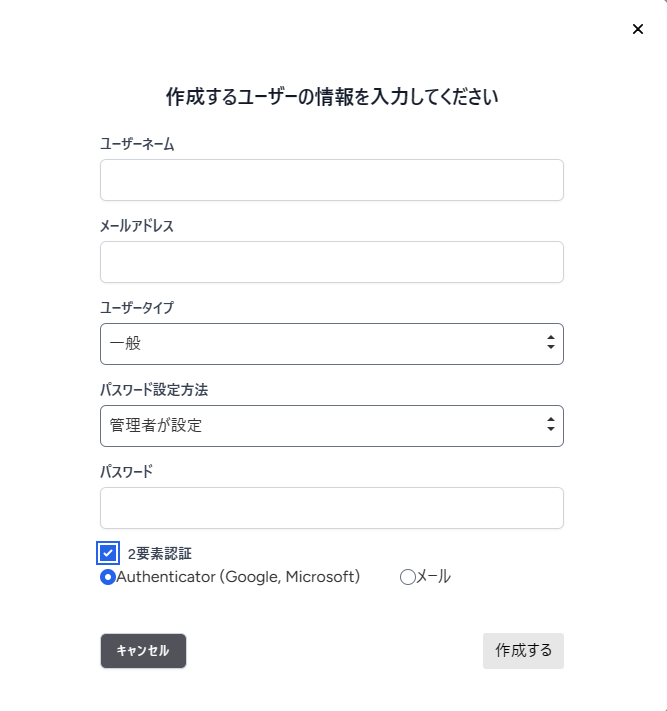Expand the パスワード設定方法 dropdown

(x=331, y=426)
